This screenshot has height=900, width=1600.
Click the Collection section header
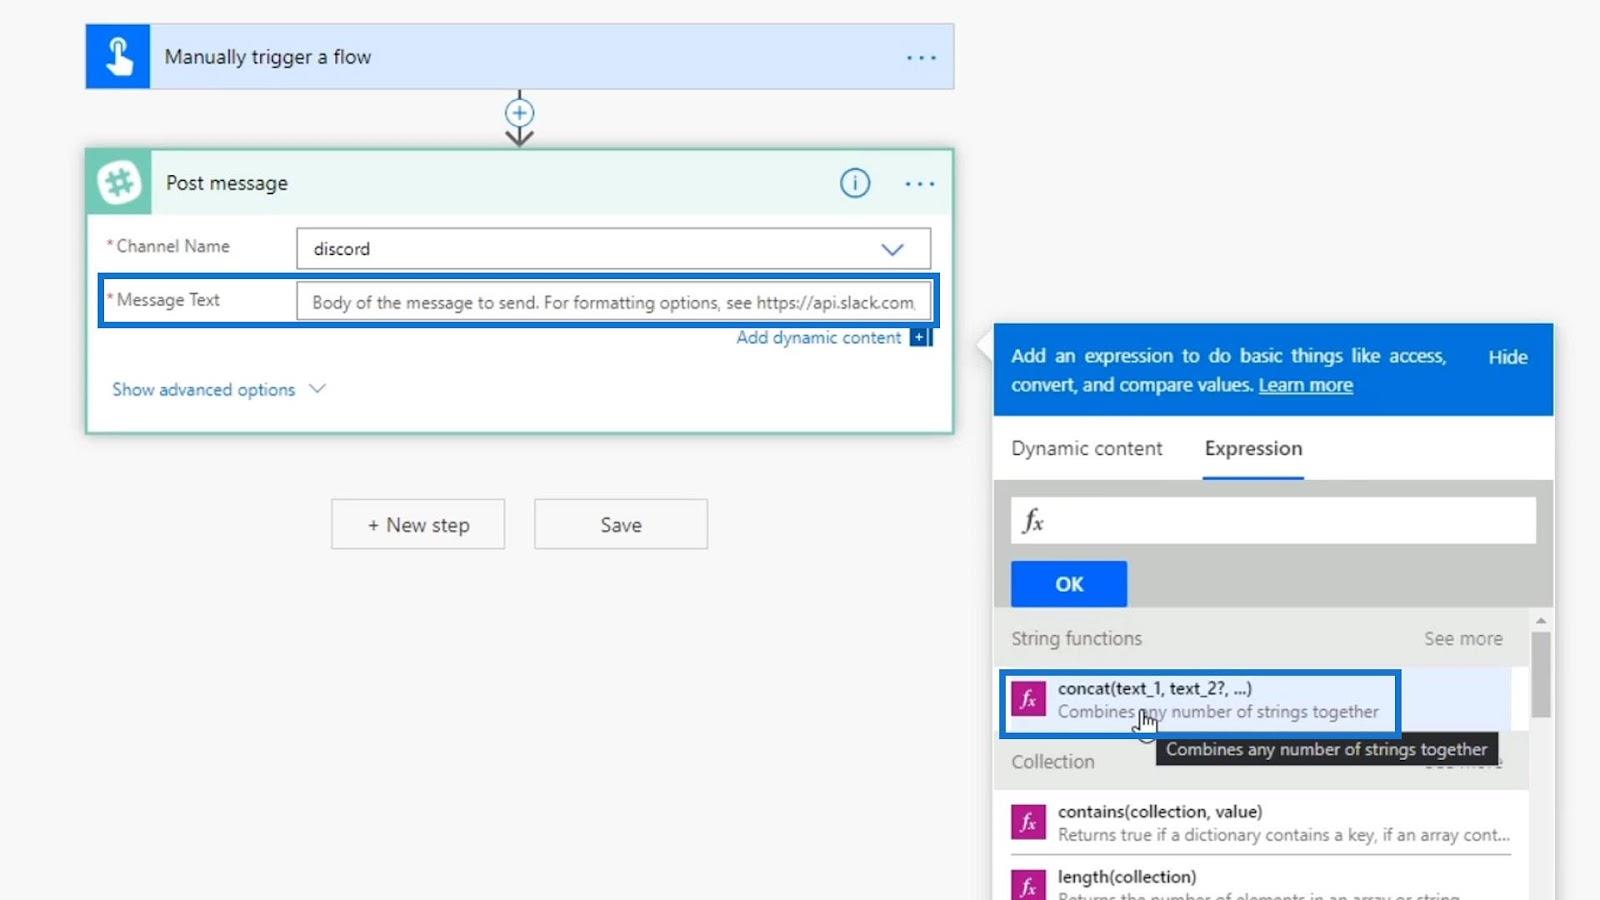coord(1053,762)
